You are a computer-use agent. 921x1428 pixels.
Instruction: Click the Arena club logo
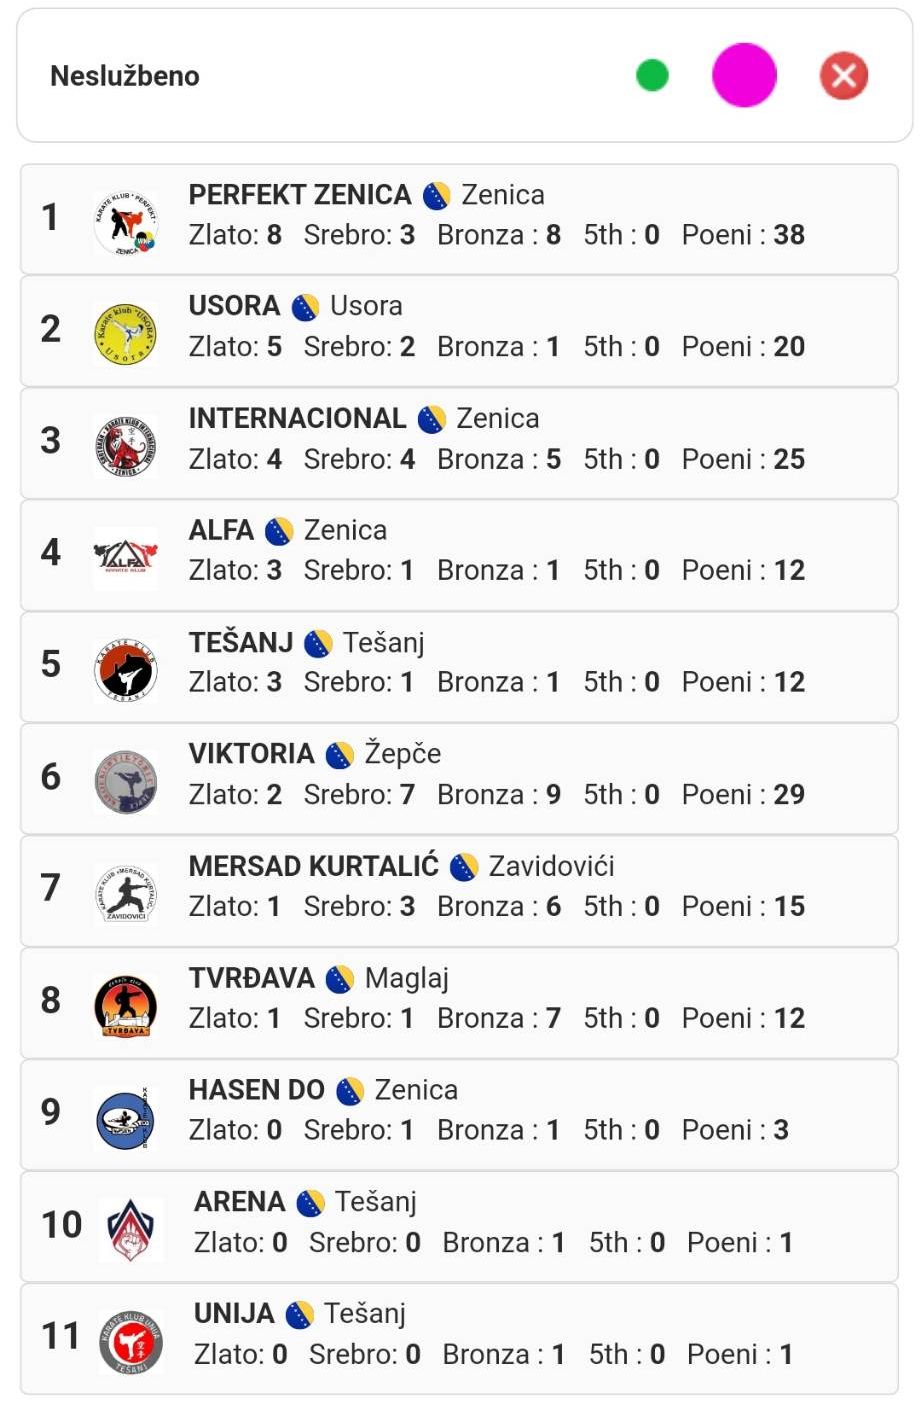pos(132,1229)
